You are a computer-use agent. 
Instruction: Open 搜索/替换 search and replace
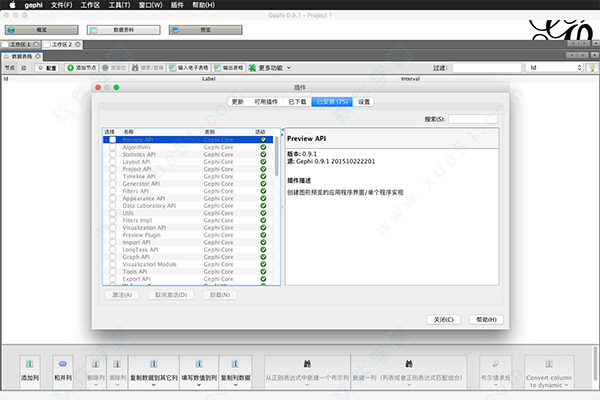pos(148,68)
